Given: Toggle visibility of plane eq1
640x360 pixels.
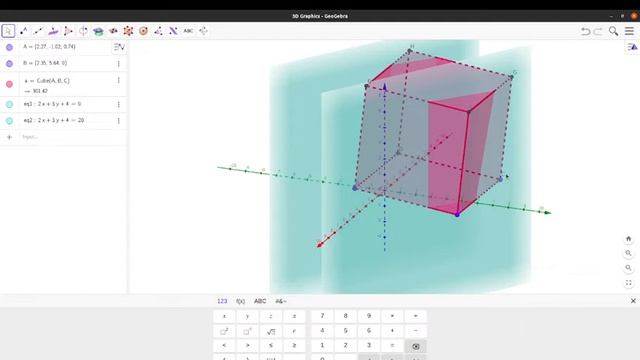Looking at the screenshot, I should click(9, 104).
